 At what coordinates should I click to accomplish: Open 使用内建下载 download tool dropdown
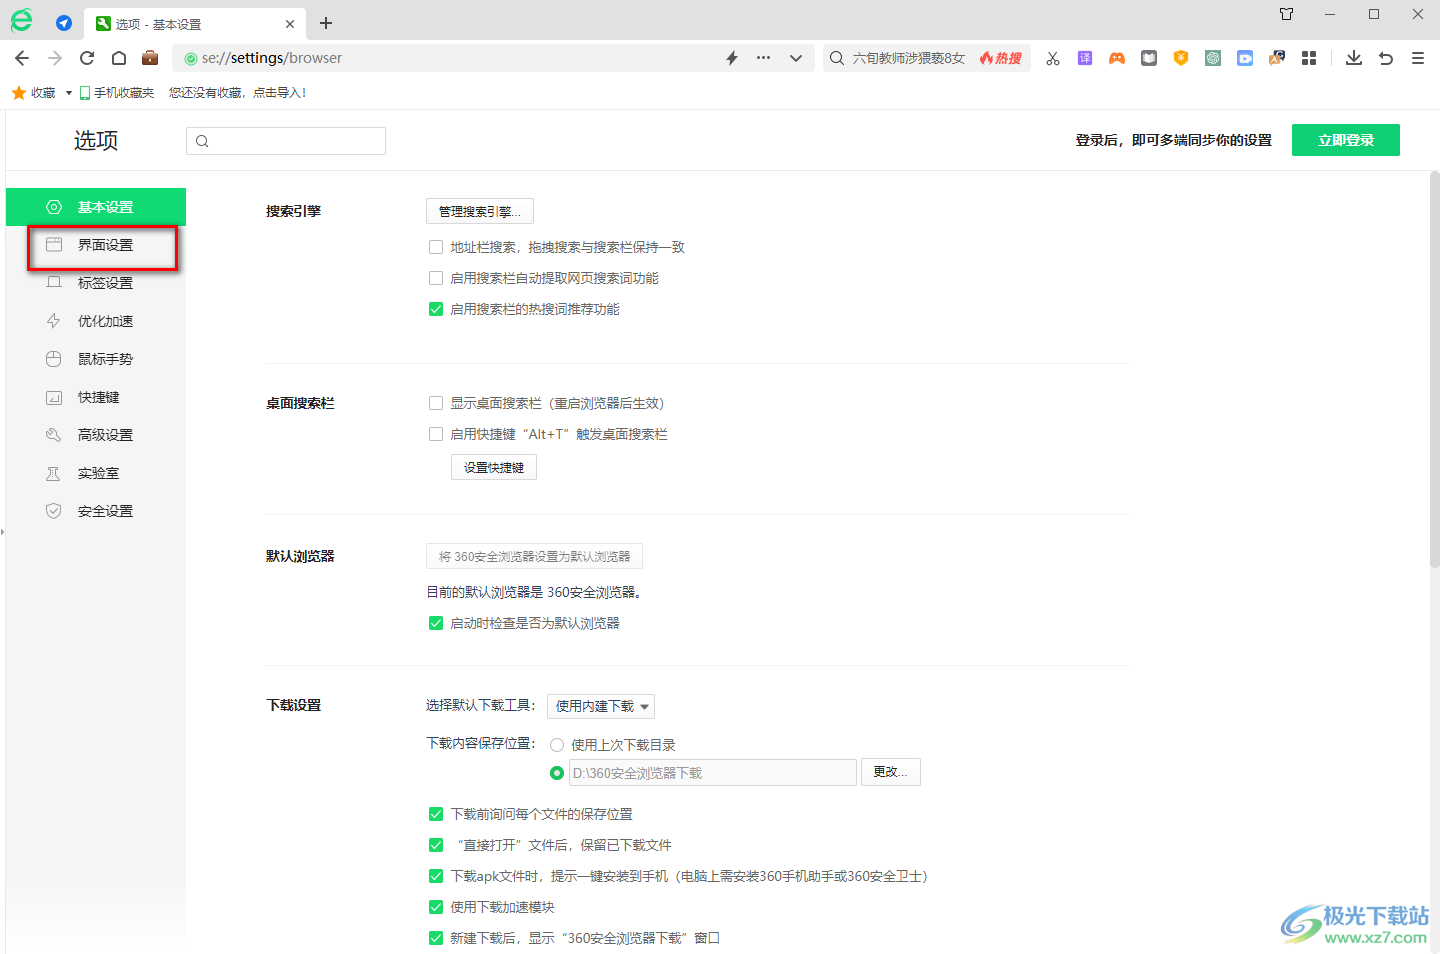tap(601, 706)
